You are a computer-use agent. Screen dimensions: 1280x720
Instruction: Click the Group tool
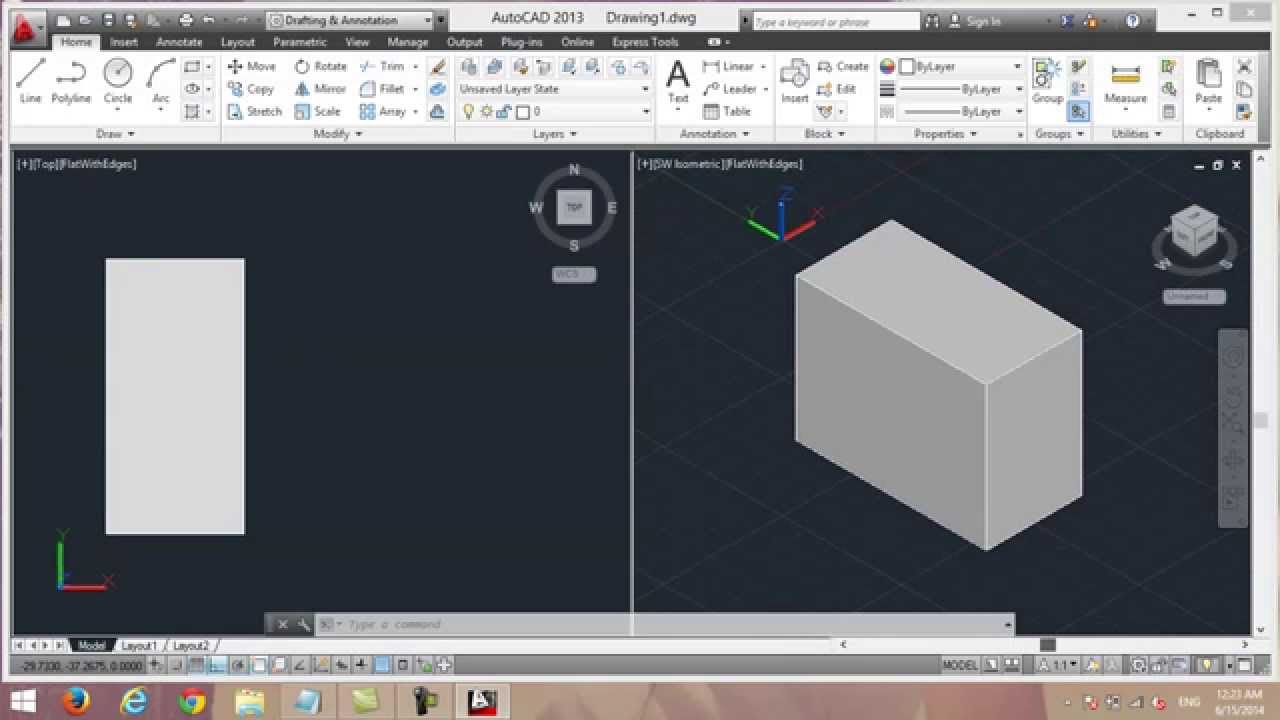[x=1047, y=82]
